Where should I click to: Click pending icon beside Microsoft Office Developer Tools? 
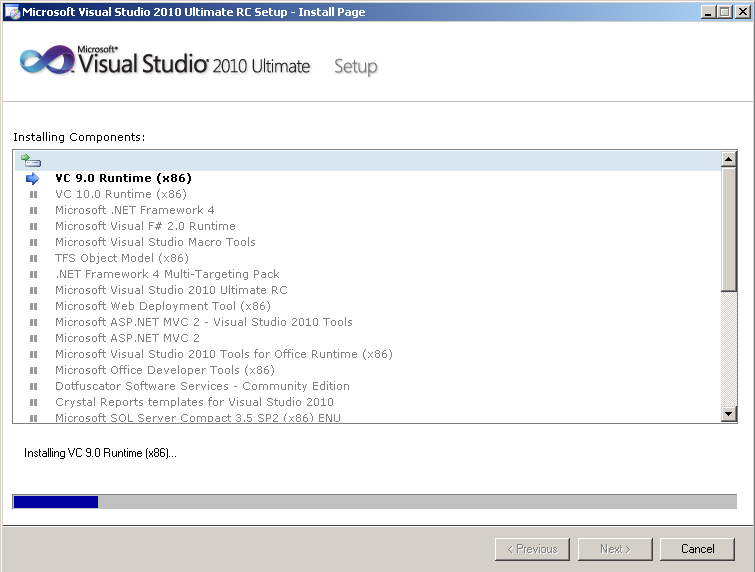[33, 370]
